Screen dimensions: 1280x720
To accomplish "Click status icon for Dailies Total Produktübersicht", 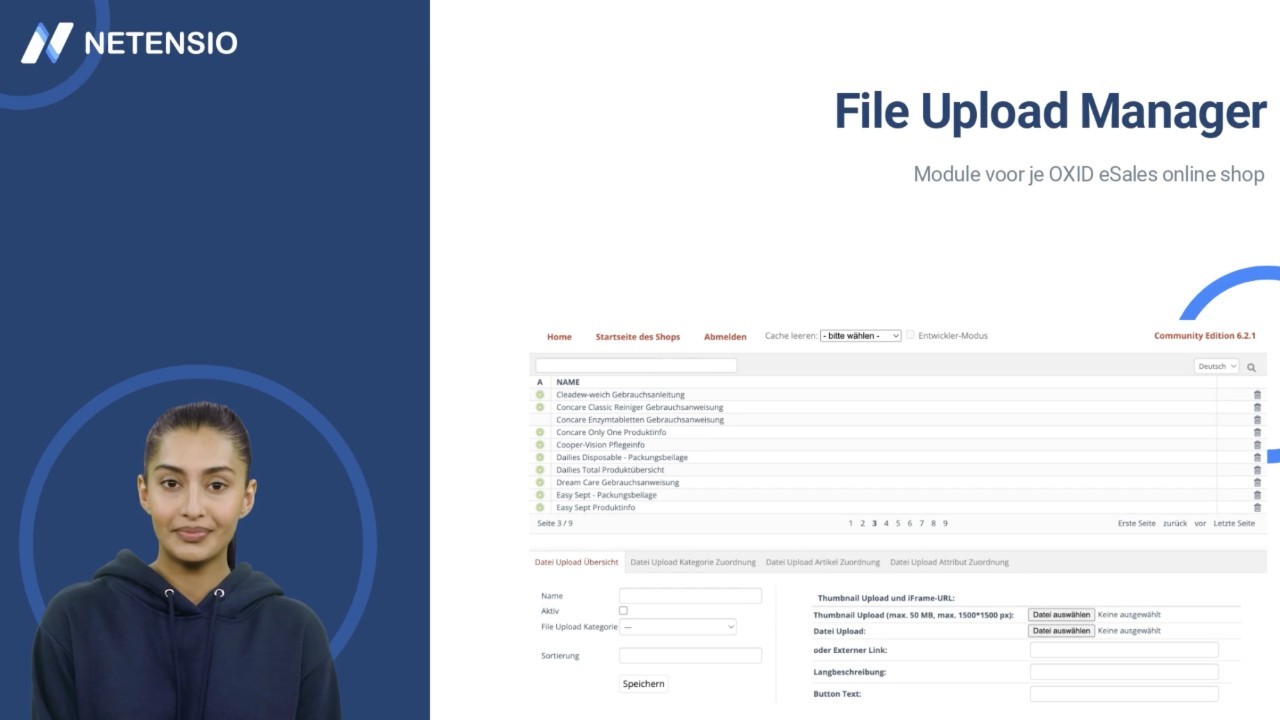I will 540,470.
